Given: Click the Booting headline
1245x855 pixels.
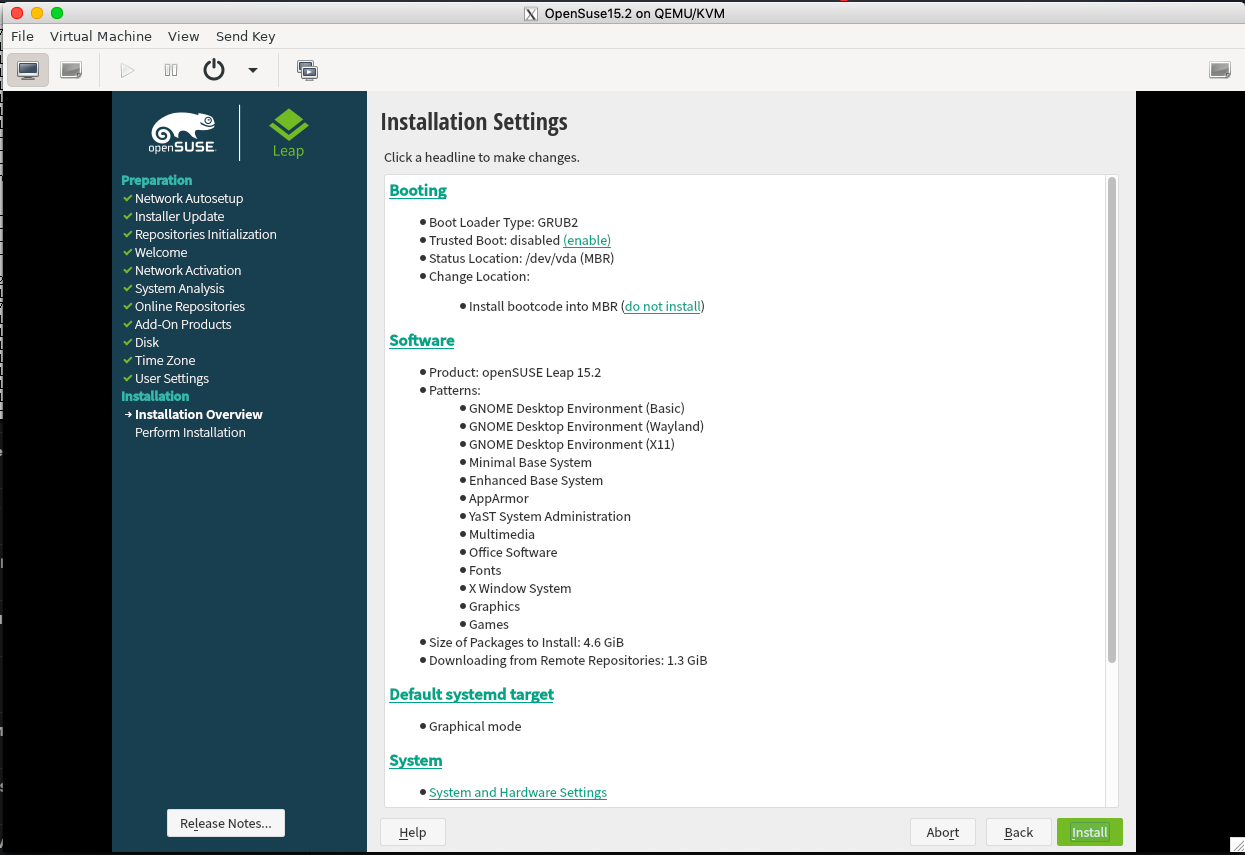Looking at the screenshot, I should click(x=418, y=190).
